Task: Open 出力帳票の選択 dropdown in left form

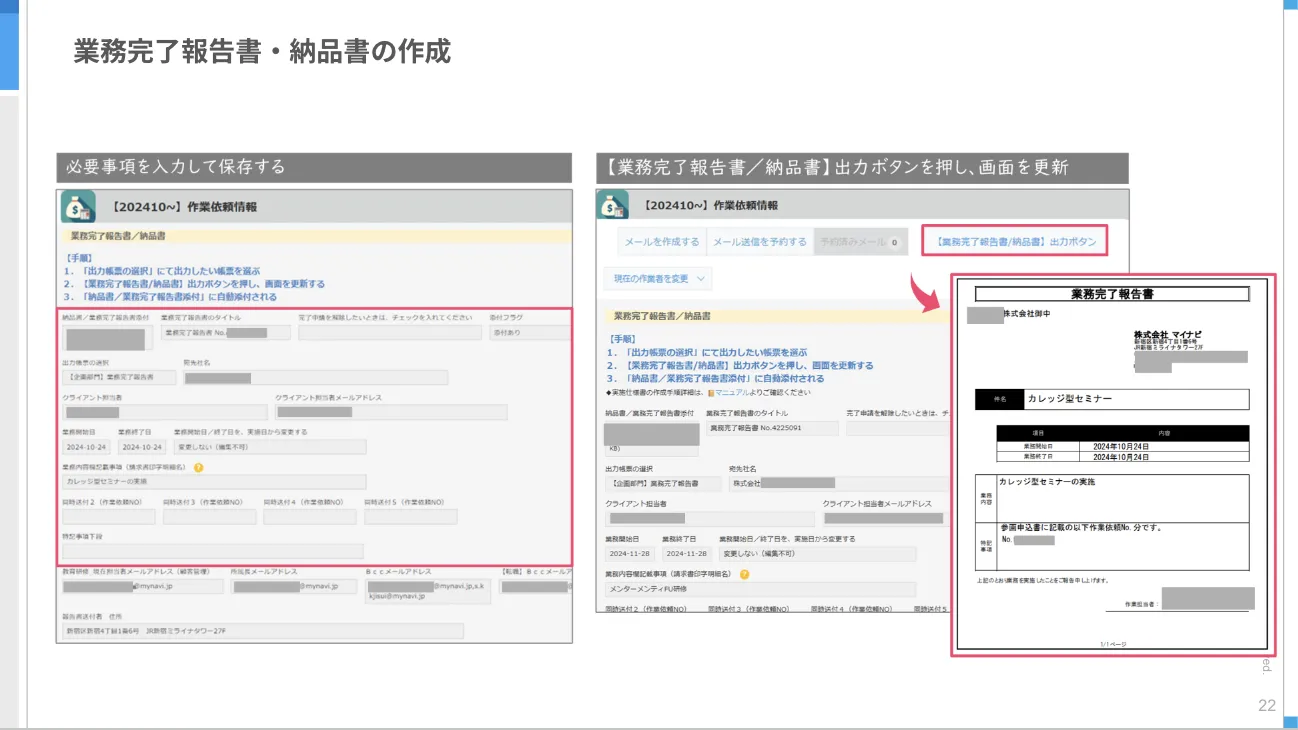Action: pos(119,378)
